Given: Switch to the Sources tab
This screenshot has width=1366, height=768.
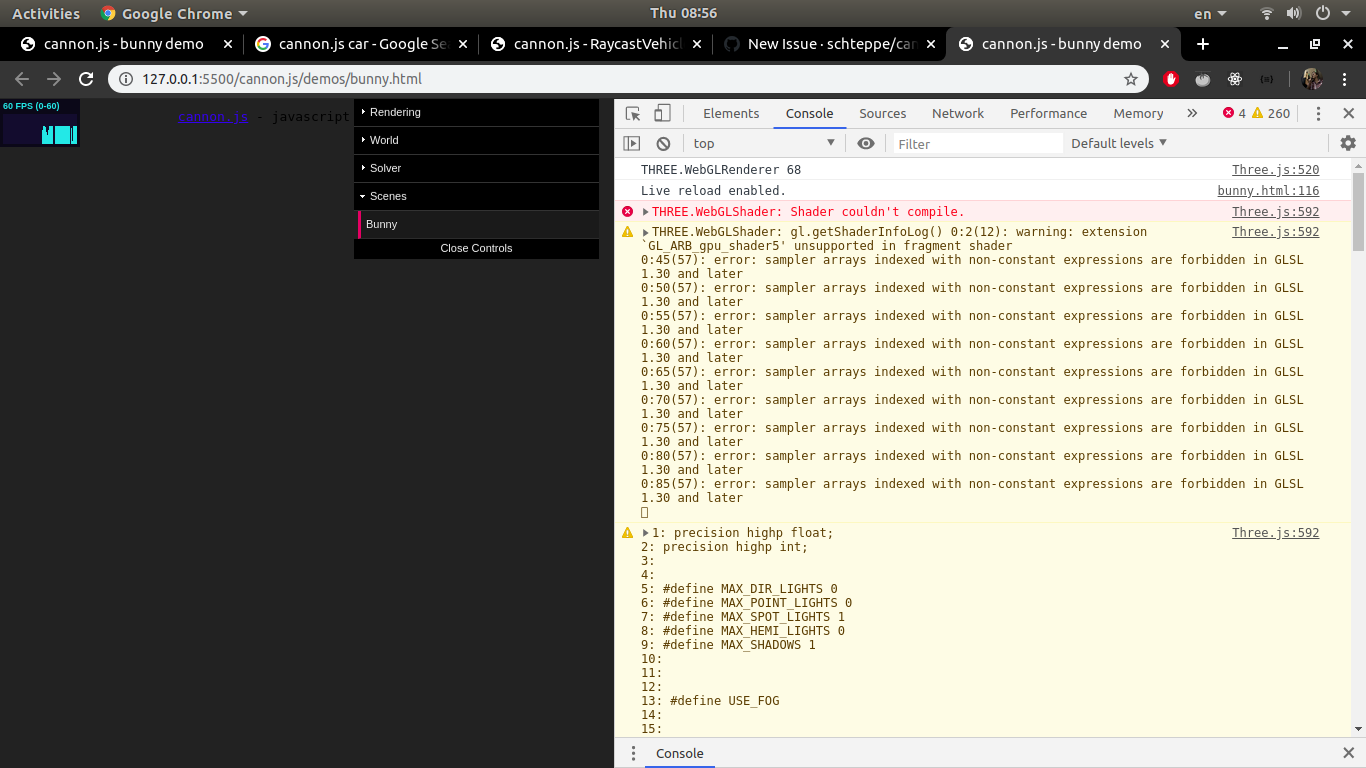Looking at the screenshot, I should pos(882,113).
